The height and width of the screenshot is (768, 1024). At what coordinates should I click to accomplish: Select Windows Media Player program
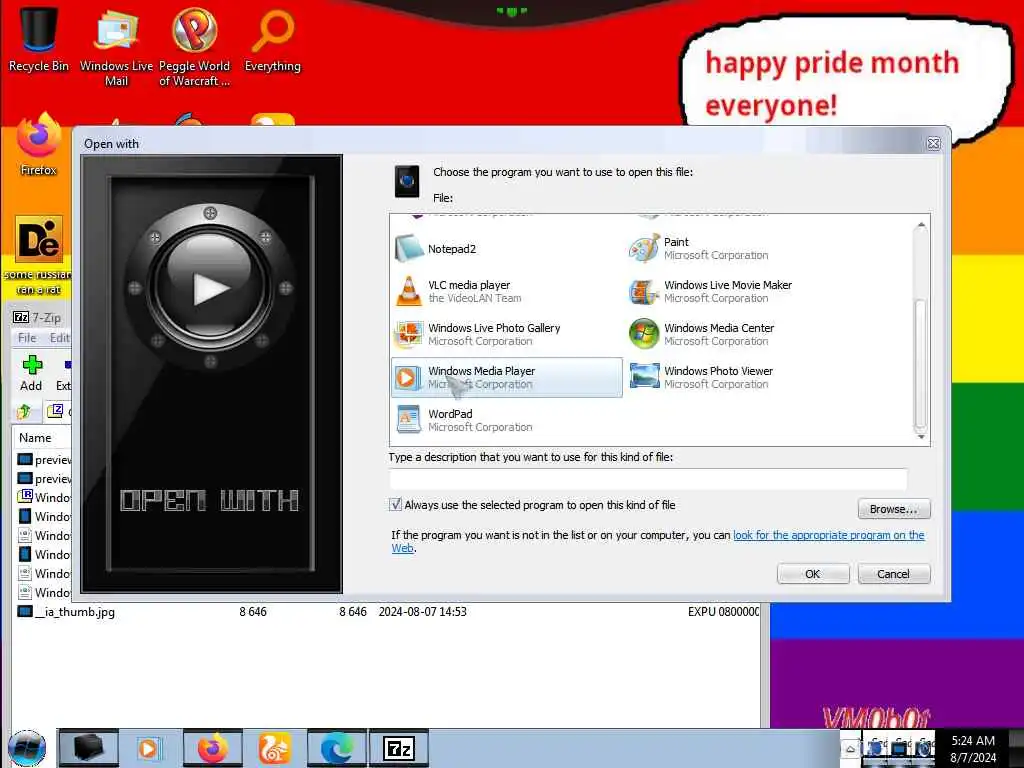point(507,377)
